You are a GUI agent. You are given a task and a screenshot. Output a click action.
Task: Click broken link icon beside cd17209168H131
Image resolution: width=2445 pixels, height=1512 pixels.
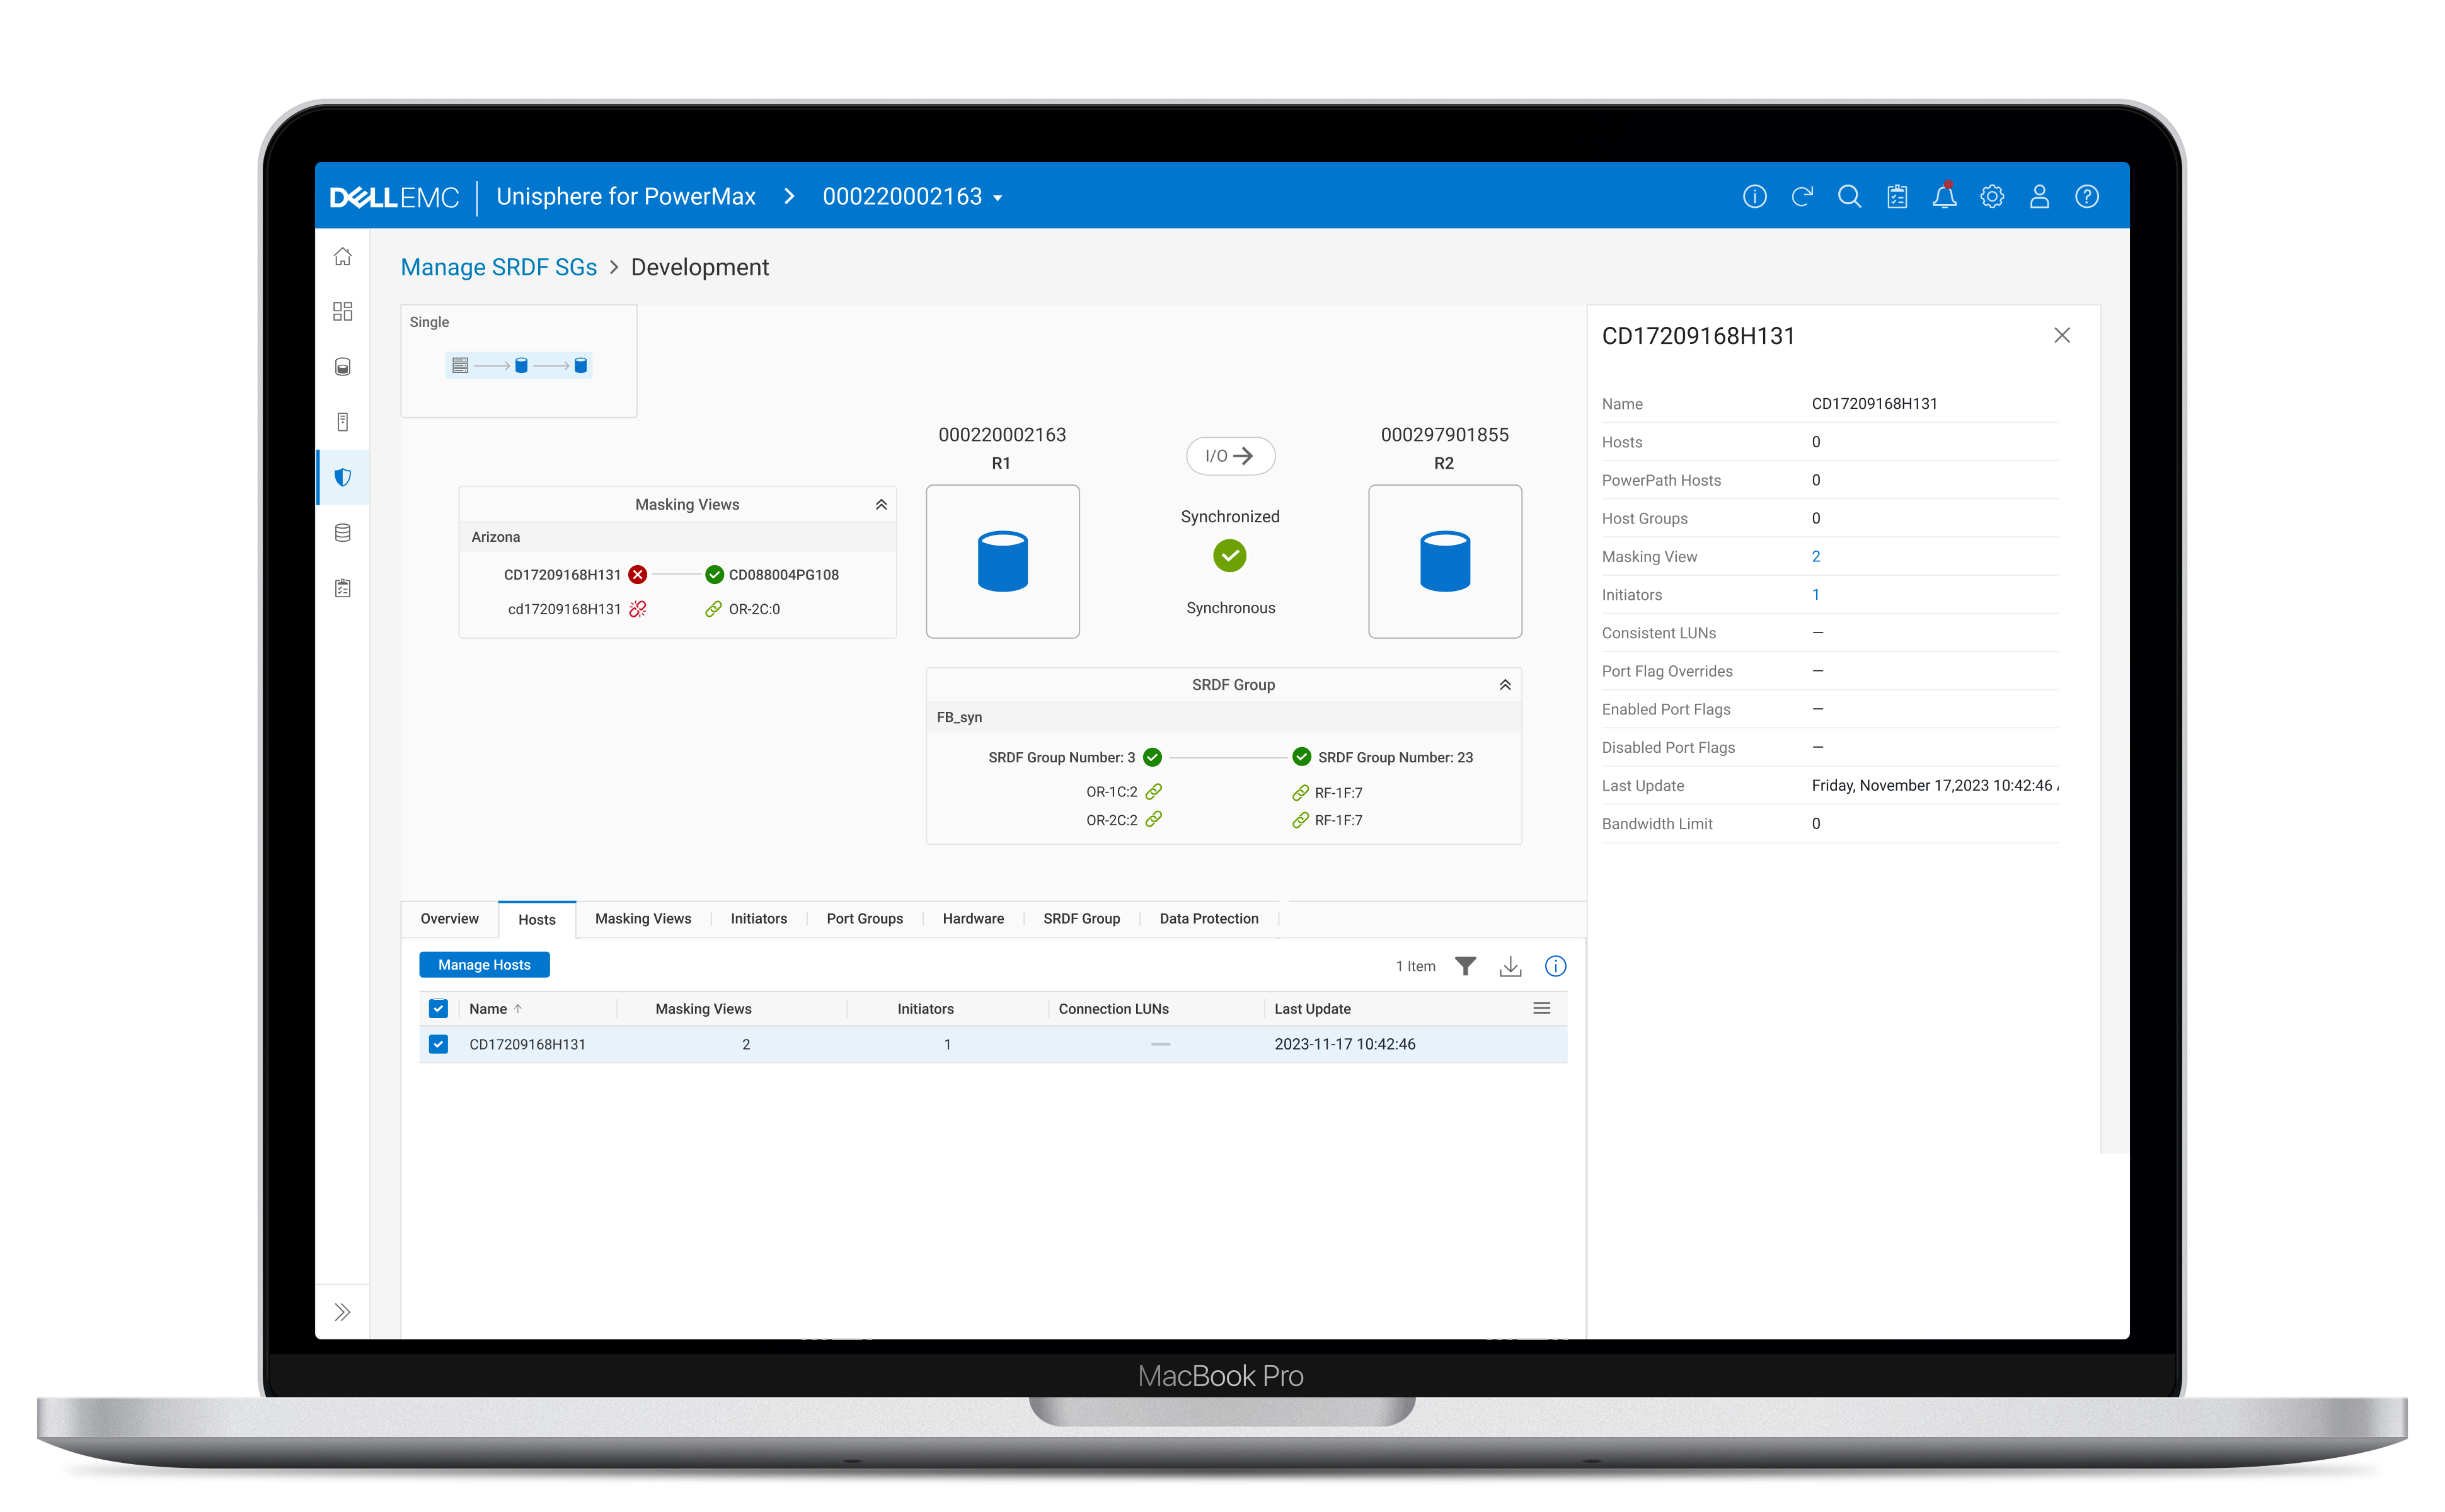[637, 609]
